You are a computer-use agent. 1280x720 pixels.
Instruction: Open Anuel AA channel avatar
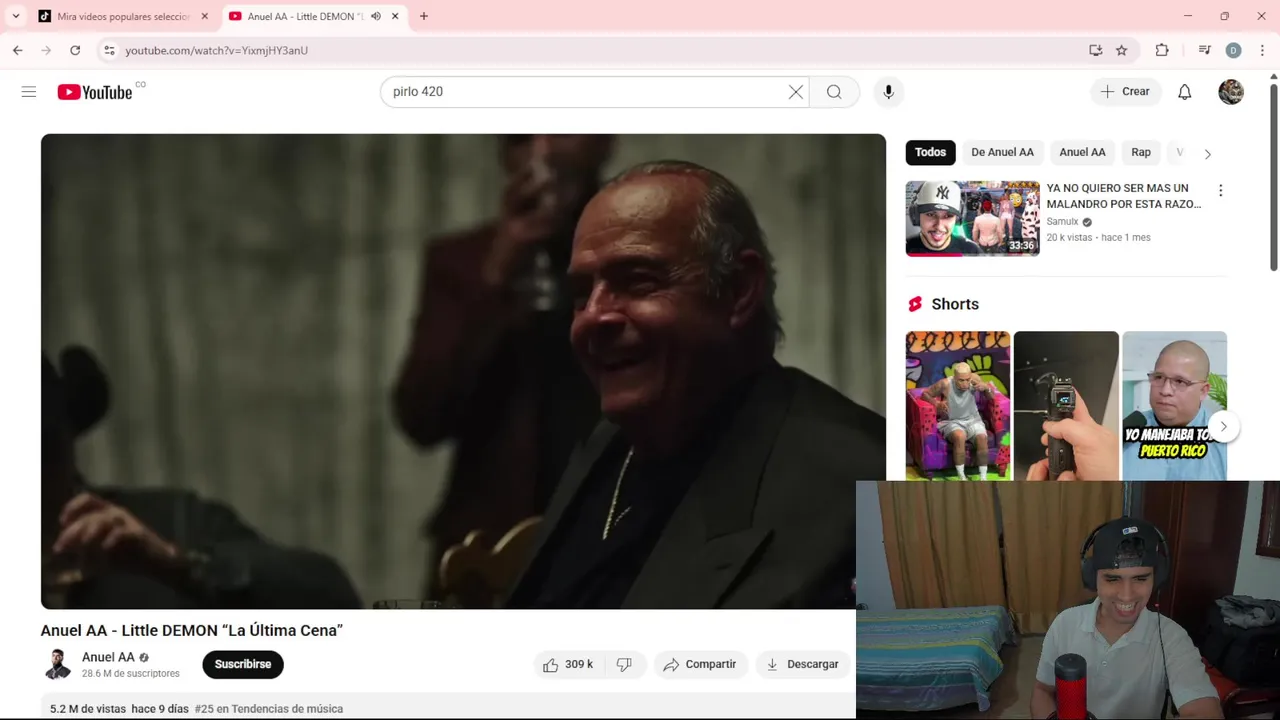tap(57, 664)
